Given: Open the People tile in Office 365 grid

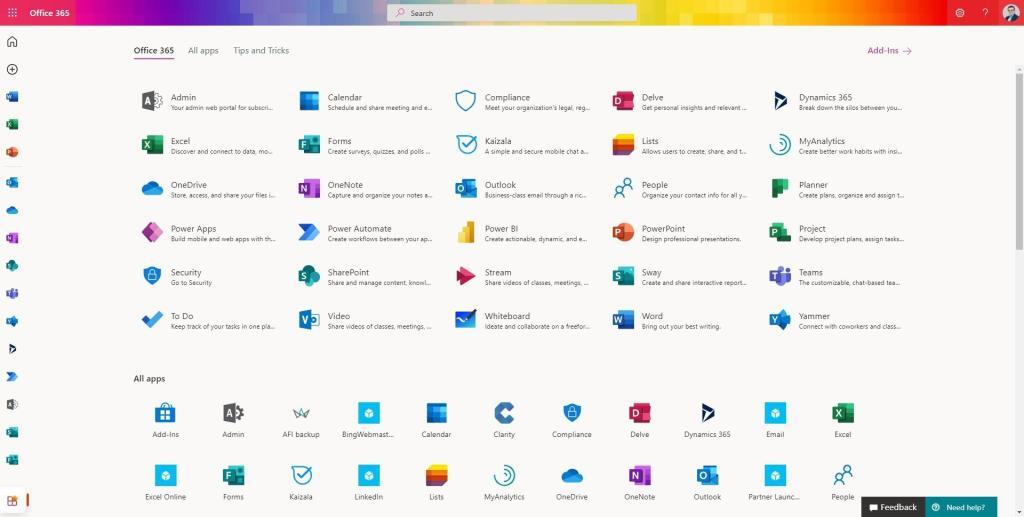Looking at the screenshot, I should tap(679, 189).
